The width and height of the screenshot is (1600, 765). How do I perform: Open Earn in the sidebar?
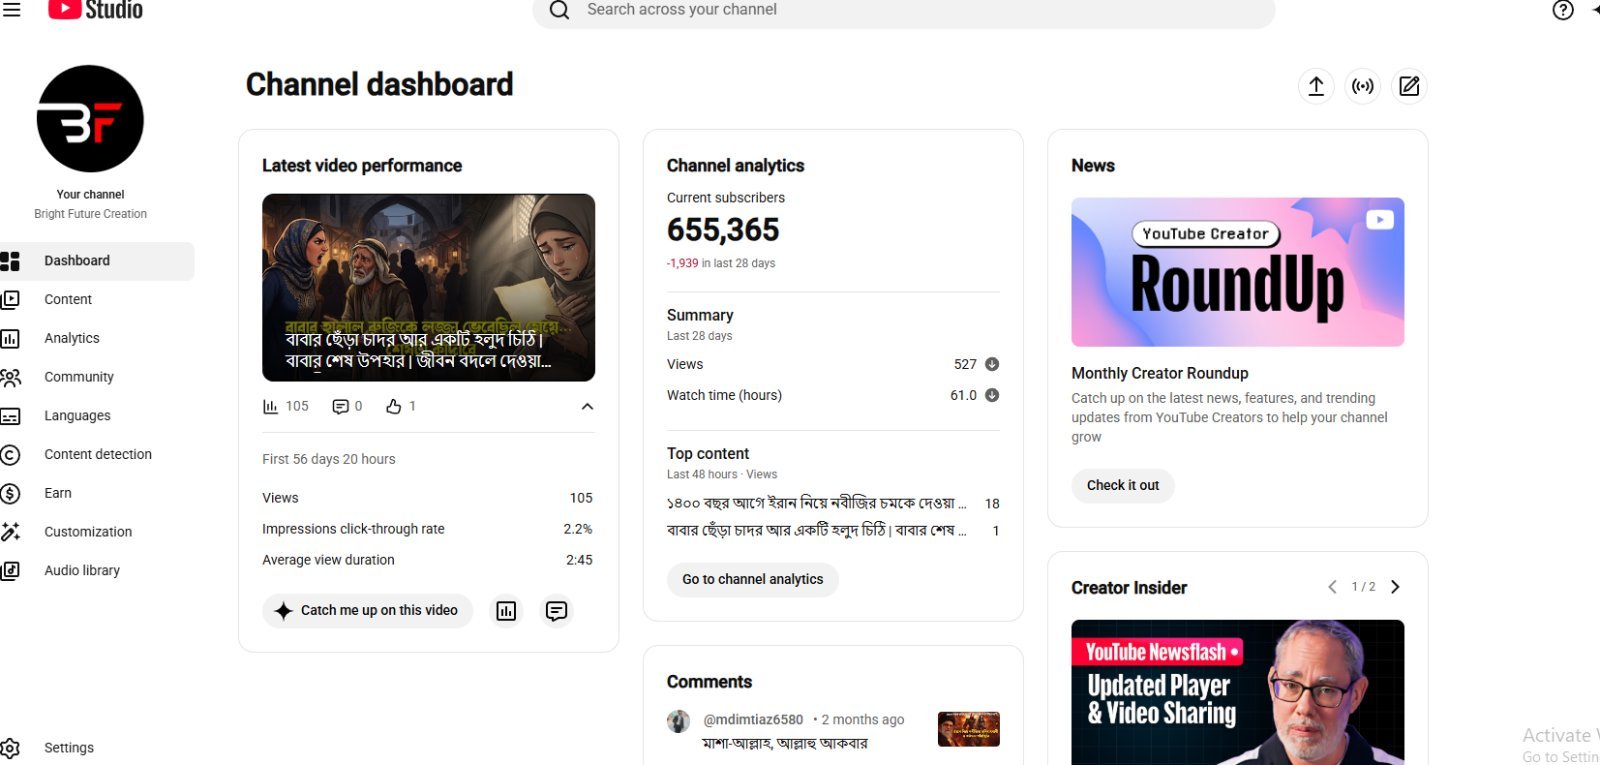[x=97, y=493]
